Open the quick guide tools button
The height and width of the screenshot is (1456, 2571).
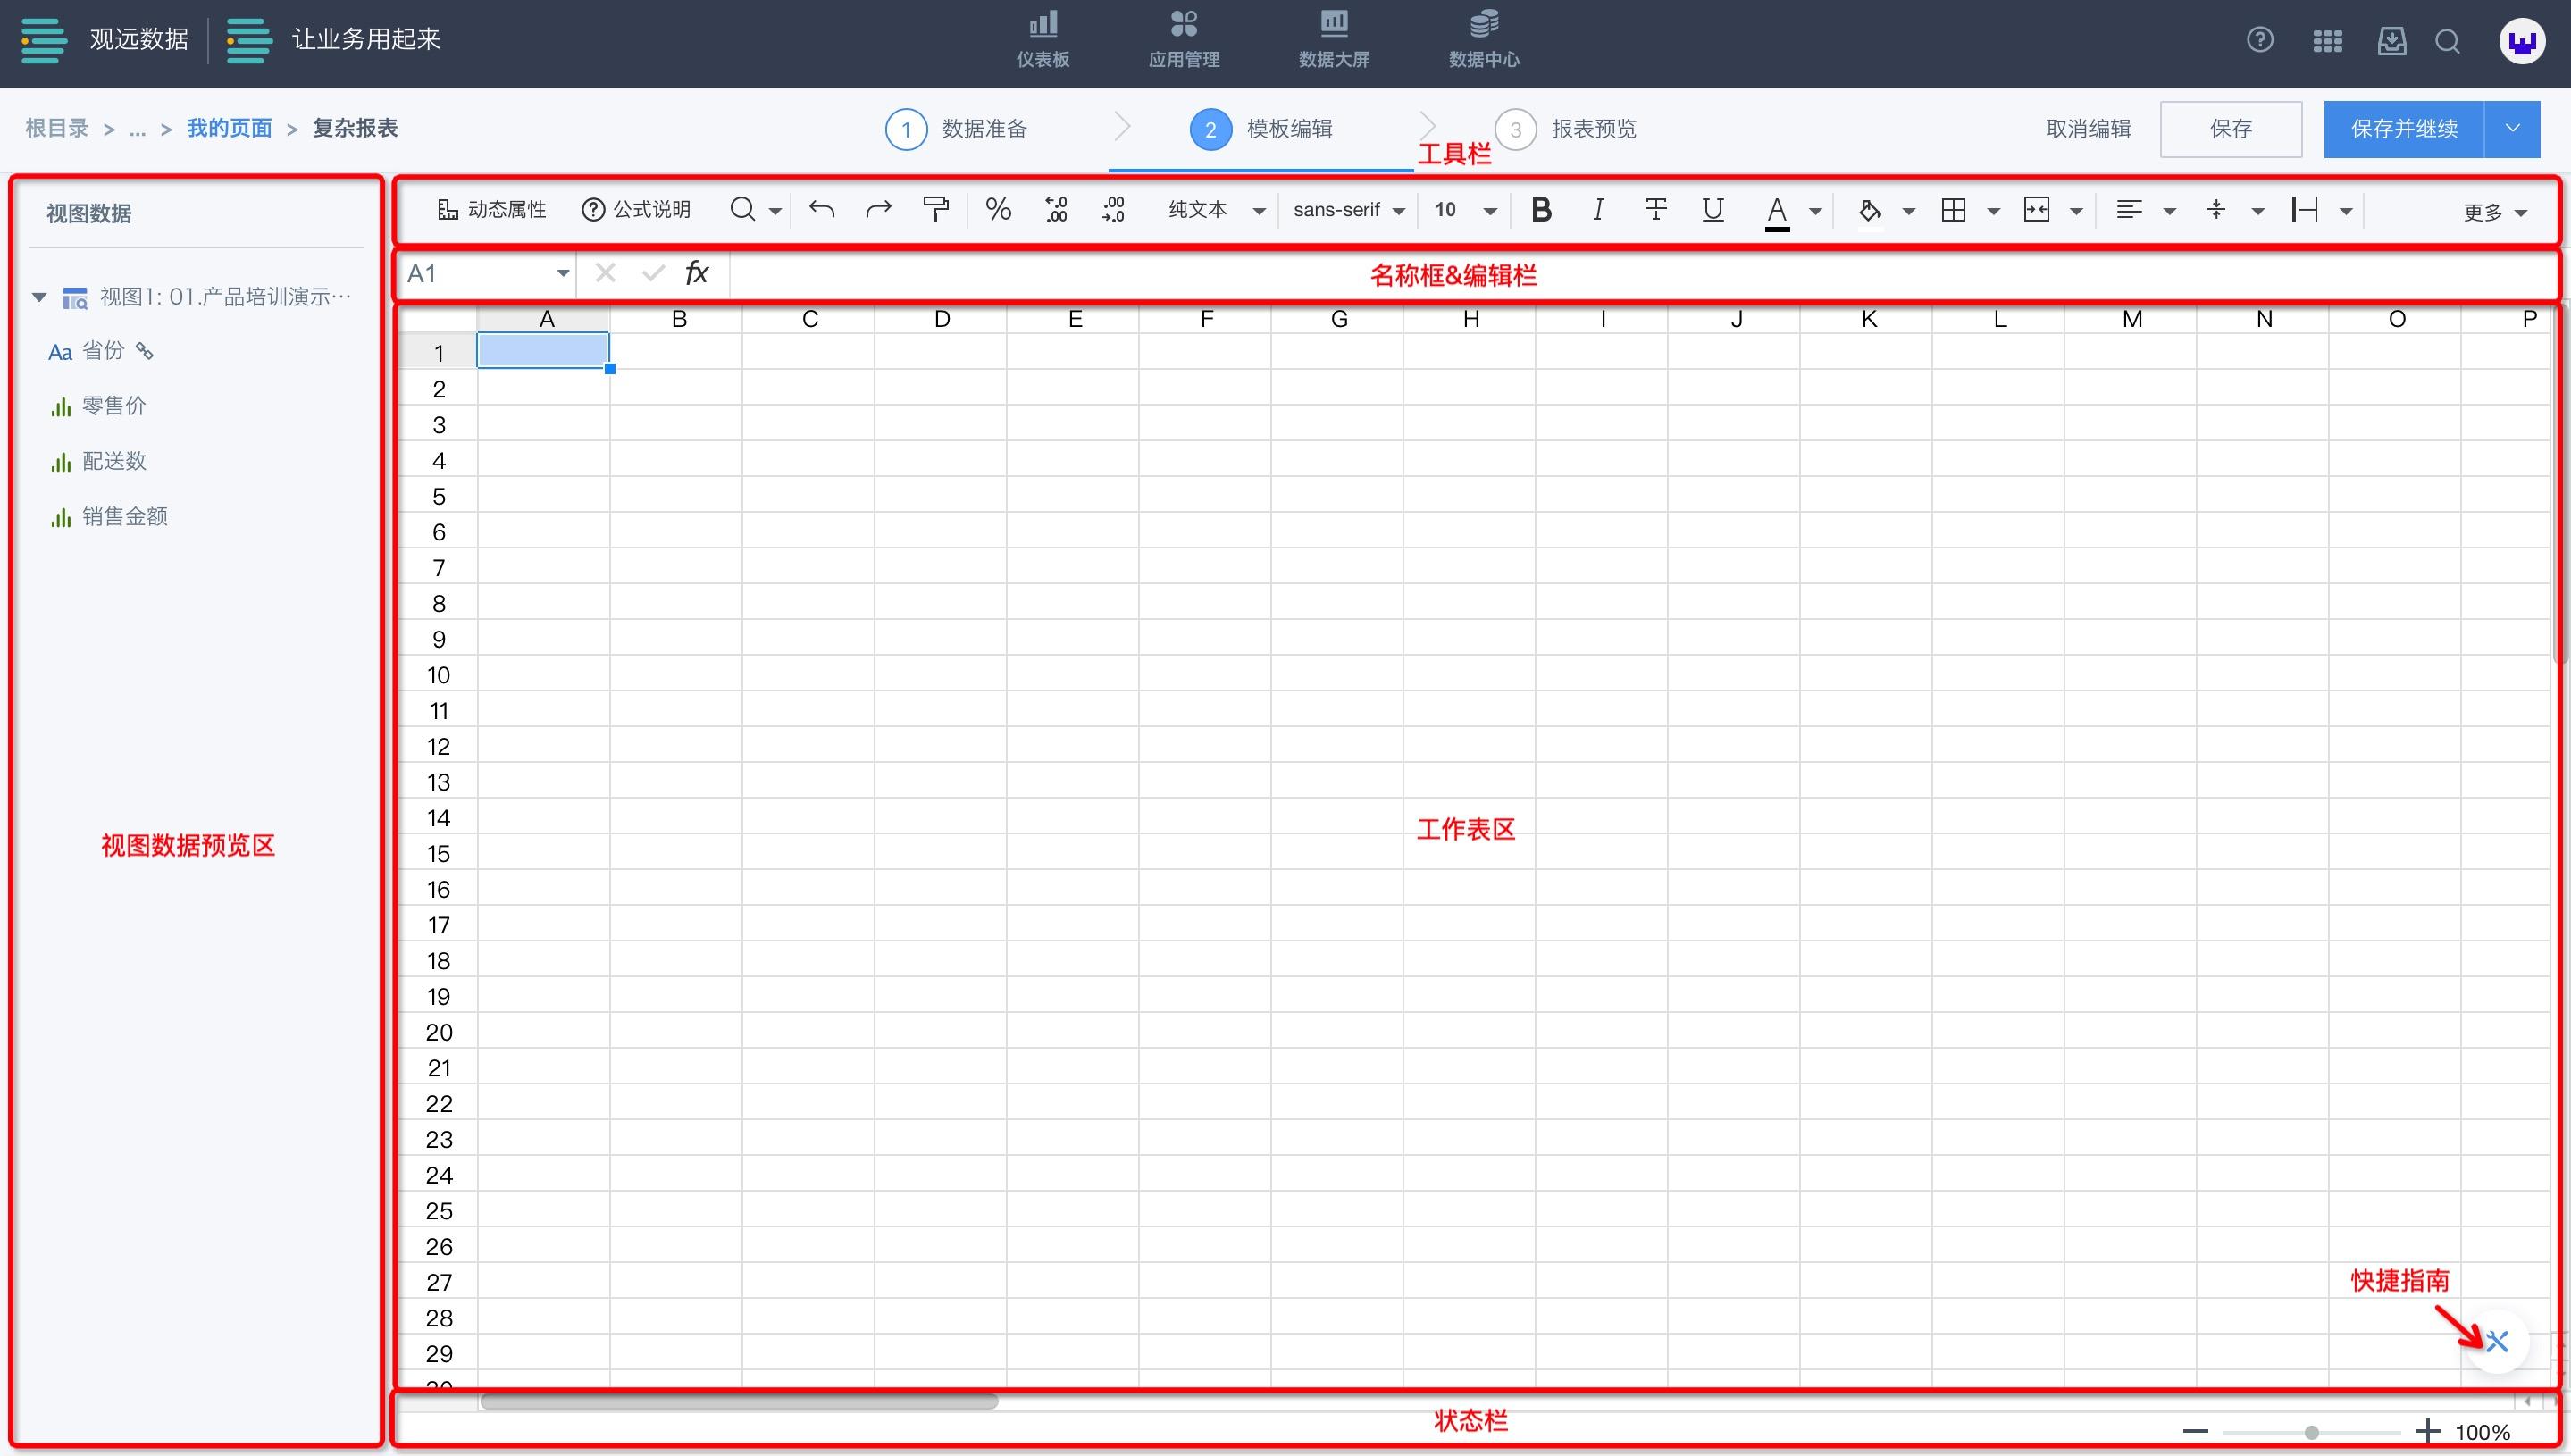(x=2497, y=1342)
